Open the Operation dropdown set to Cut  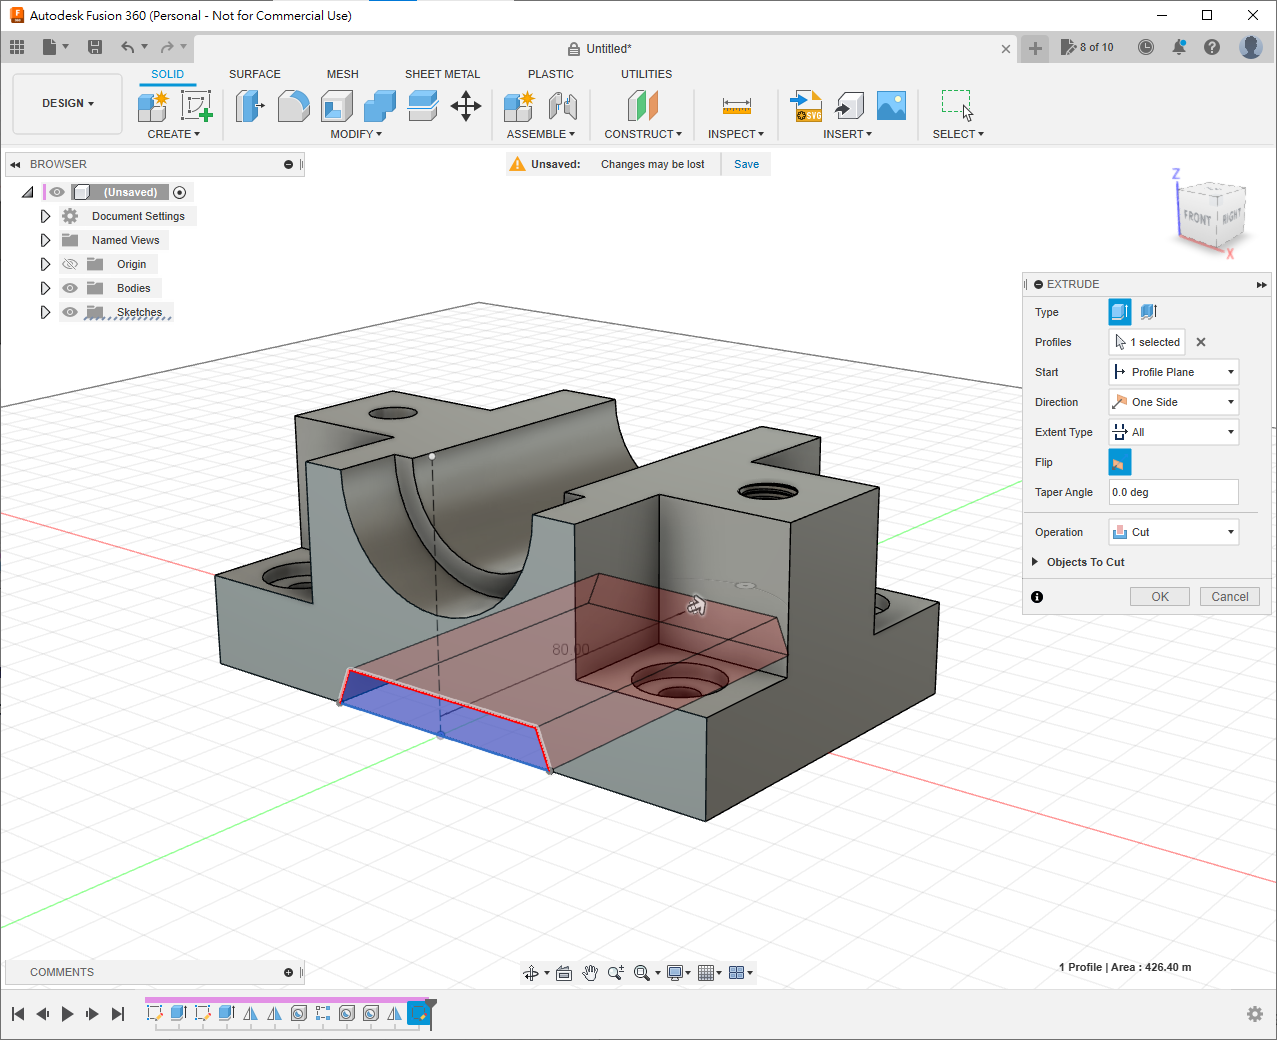tap(1174, 532)
